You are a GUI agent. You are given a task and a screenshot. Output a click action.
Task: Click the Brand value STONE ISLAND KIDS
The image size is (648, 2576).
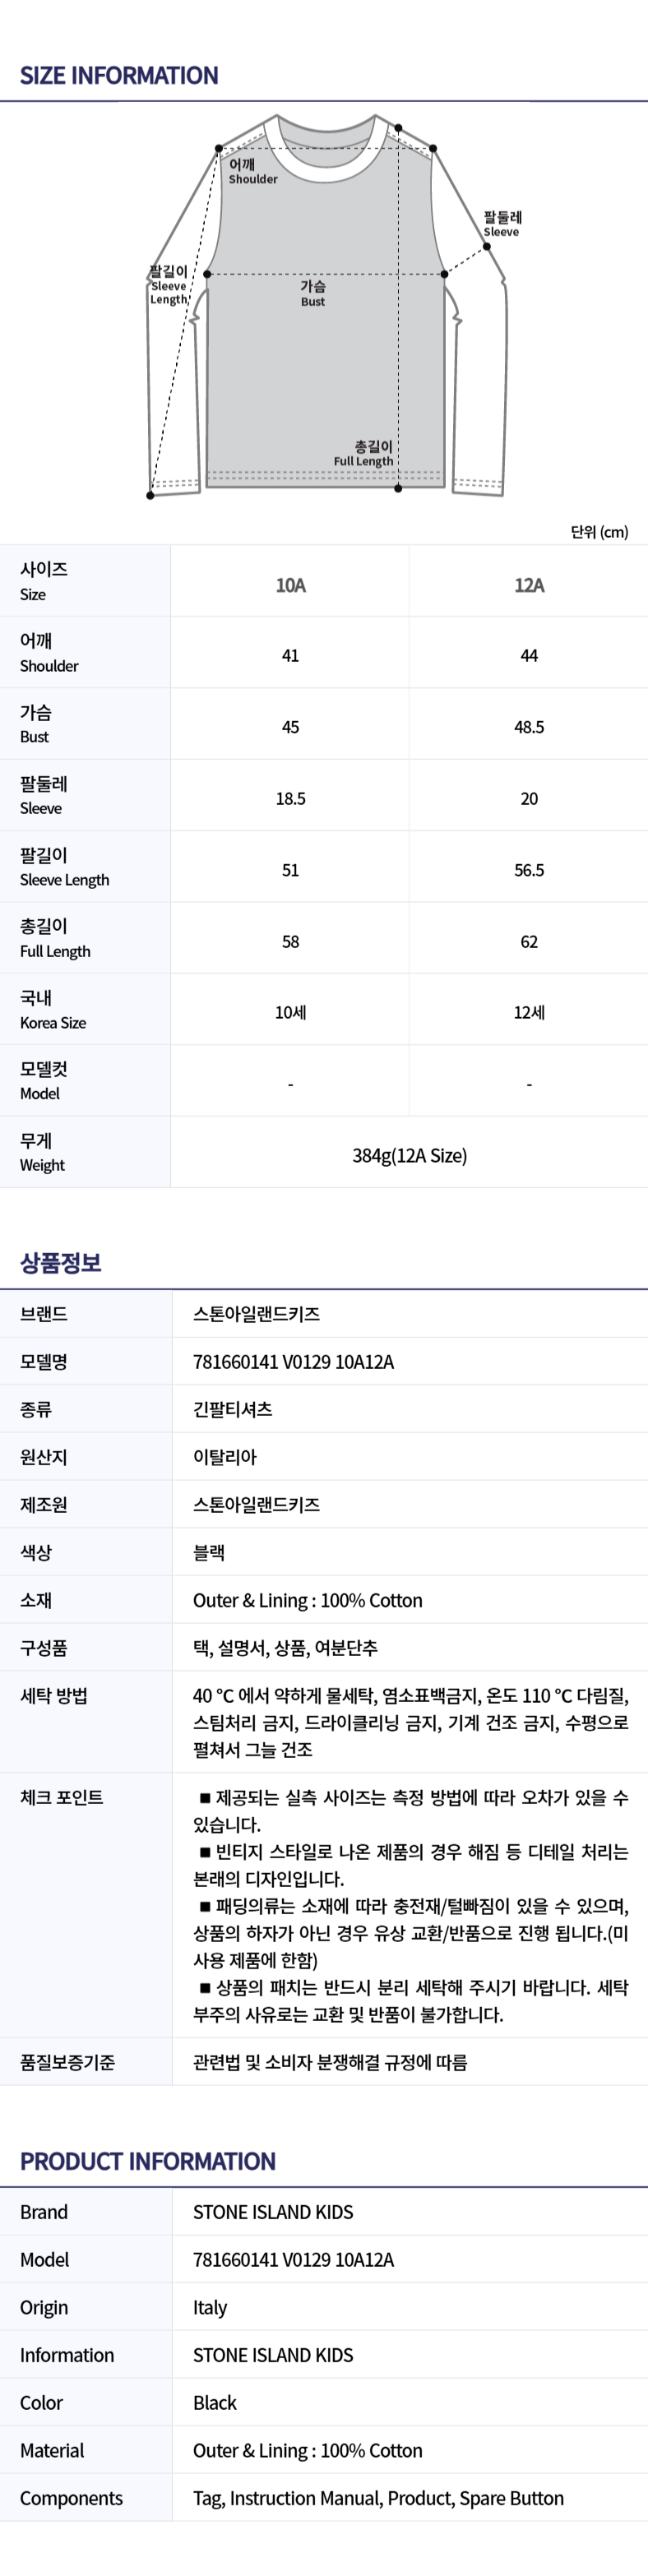pyautogui.click(x=273, y=2212)
